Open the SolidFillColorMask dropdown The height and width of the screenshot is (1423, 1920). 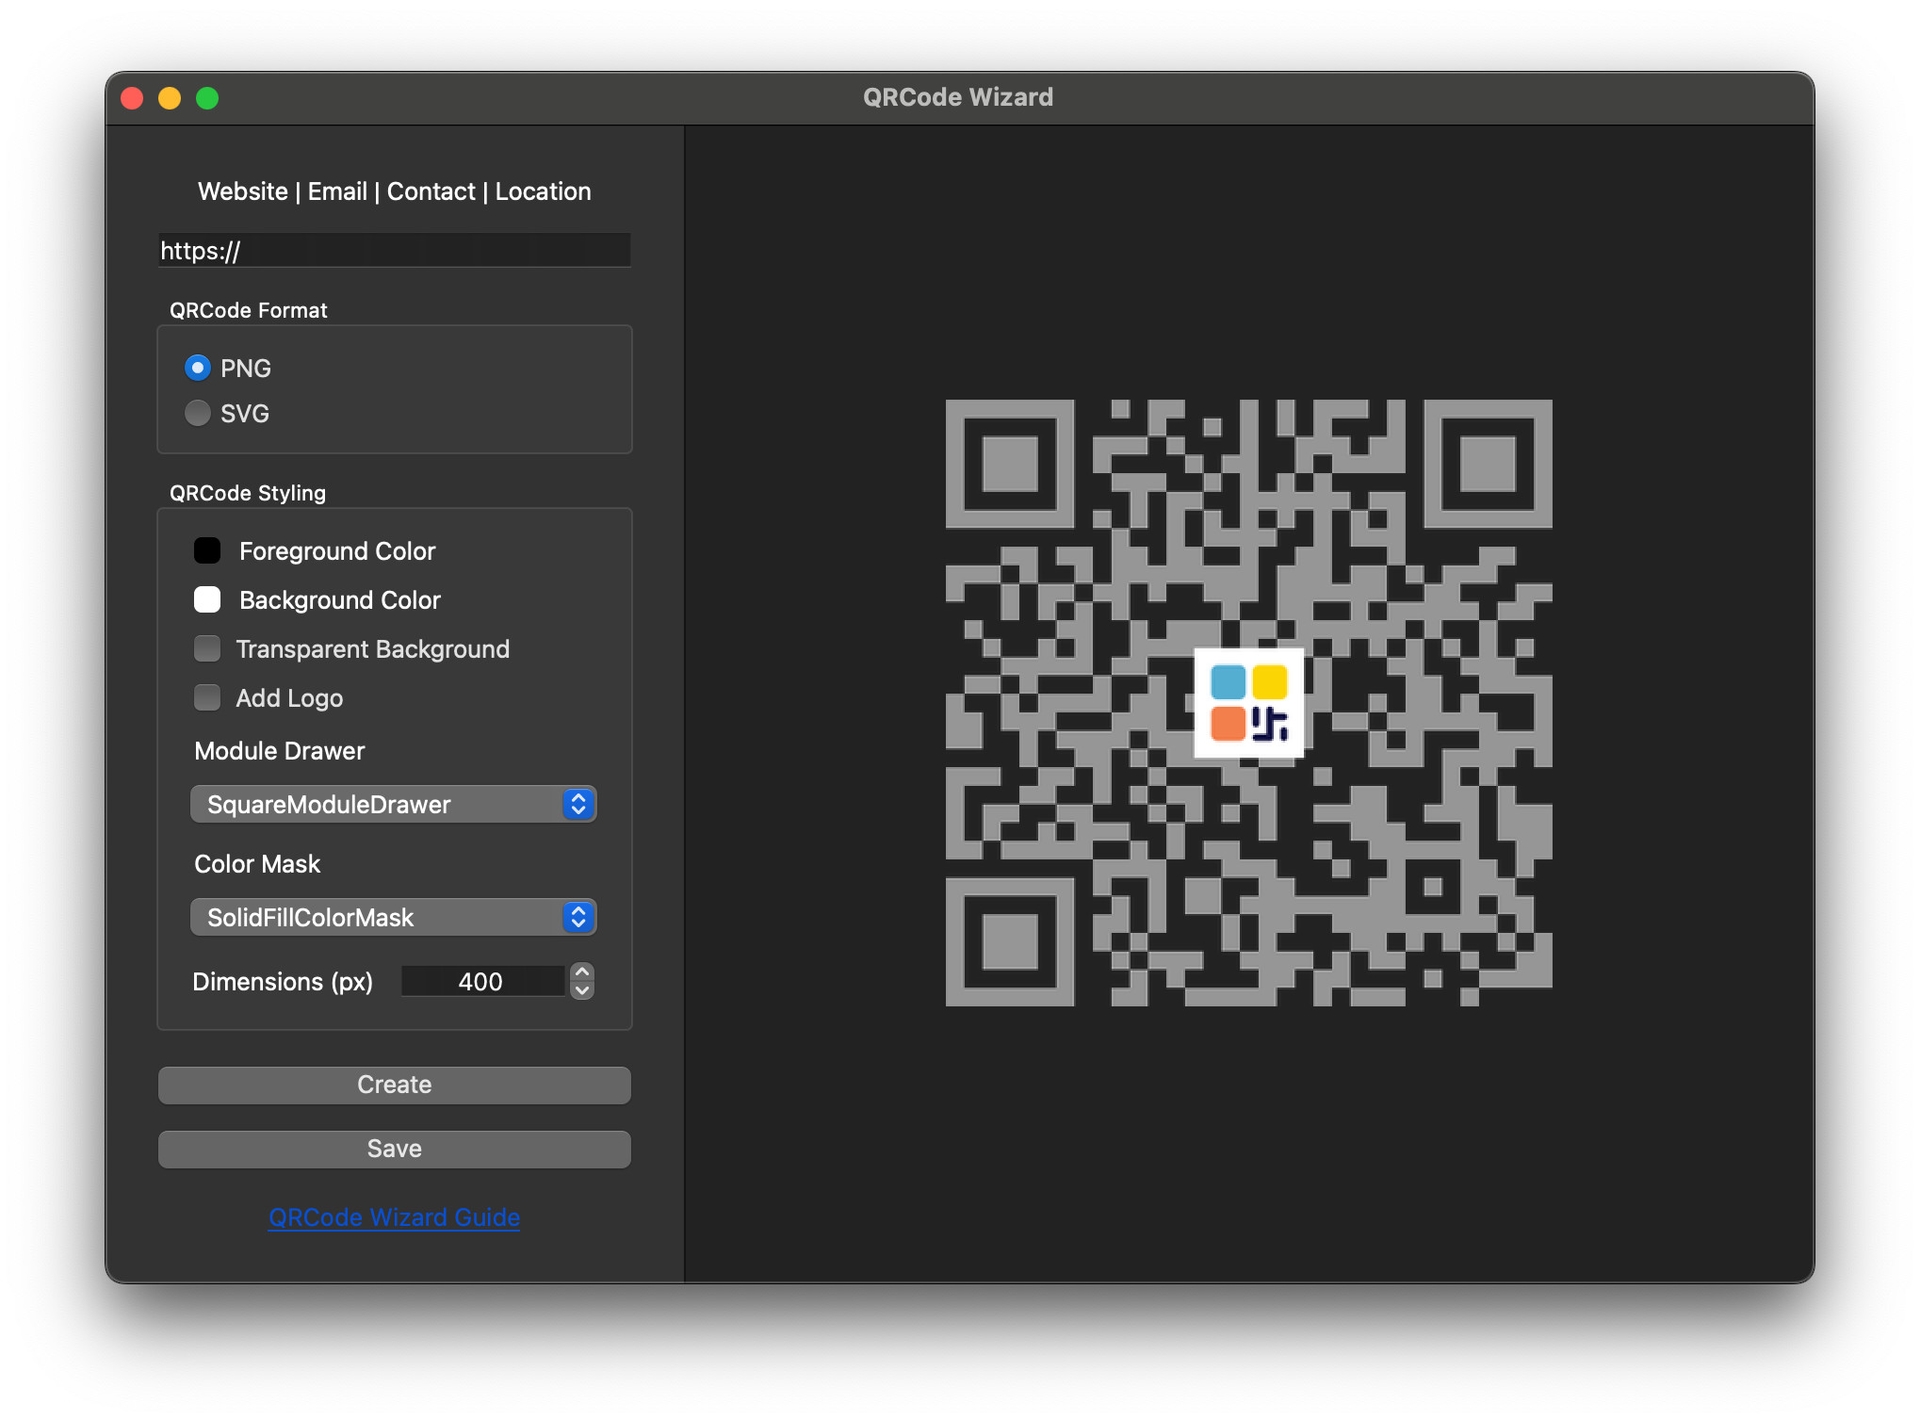[x=393, y=918]
